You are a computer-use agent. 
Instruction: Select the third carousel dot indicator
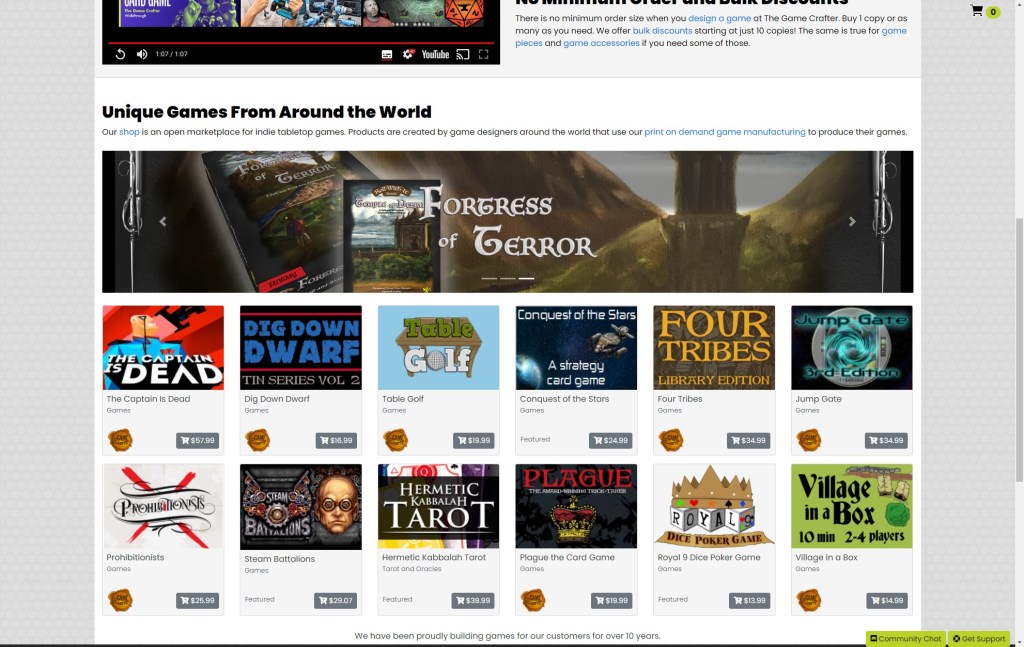tap(524, 279)
